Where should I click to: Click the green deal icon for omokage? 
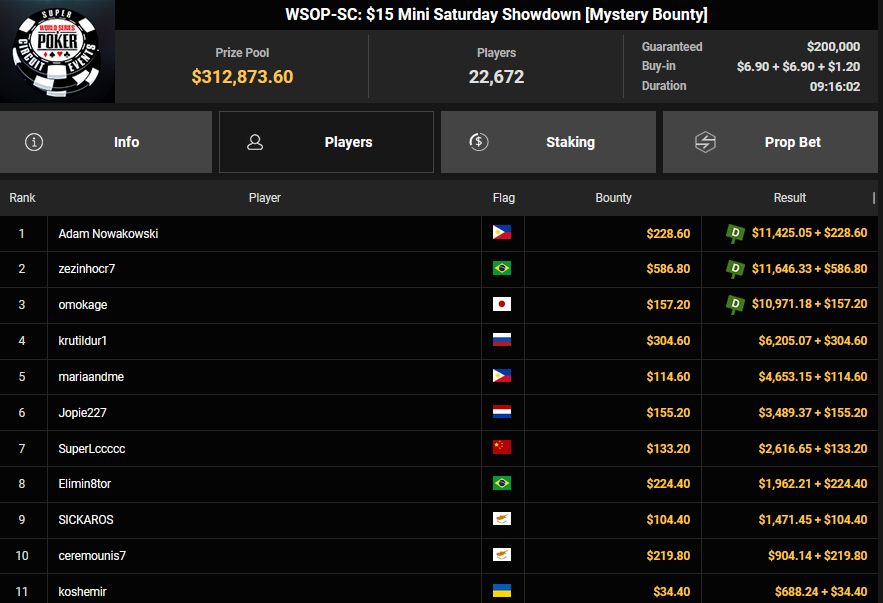click(736, 305)
